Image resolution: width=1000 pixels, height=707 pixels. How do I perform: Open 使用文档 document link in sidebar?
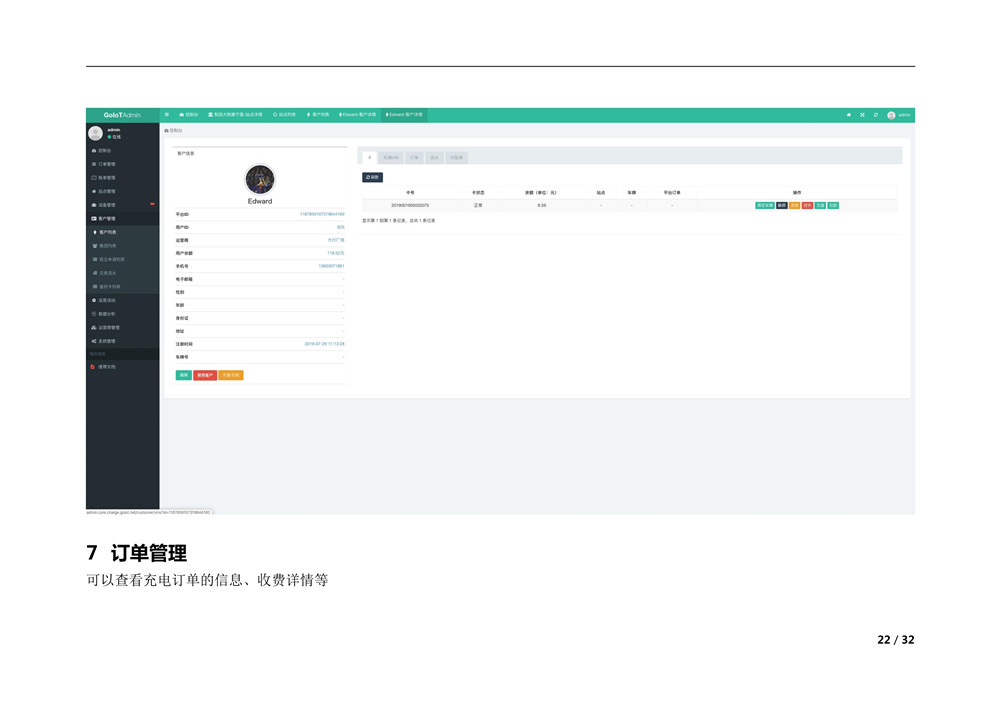[x=106, y=367]
